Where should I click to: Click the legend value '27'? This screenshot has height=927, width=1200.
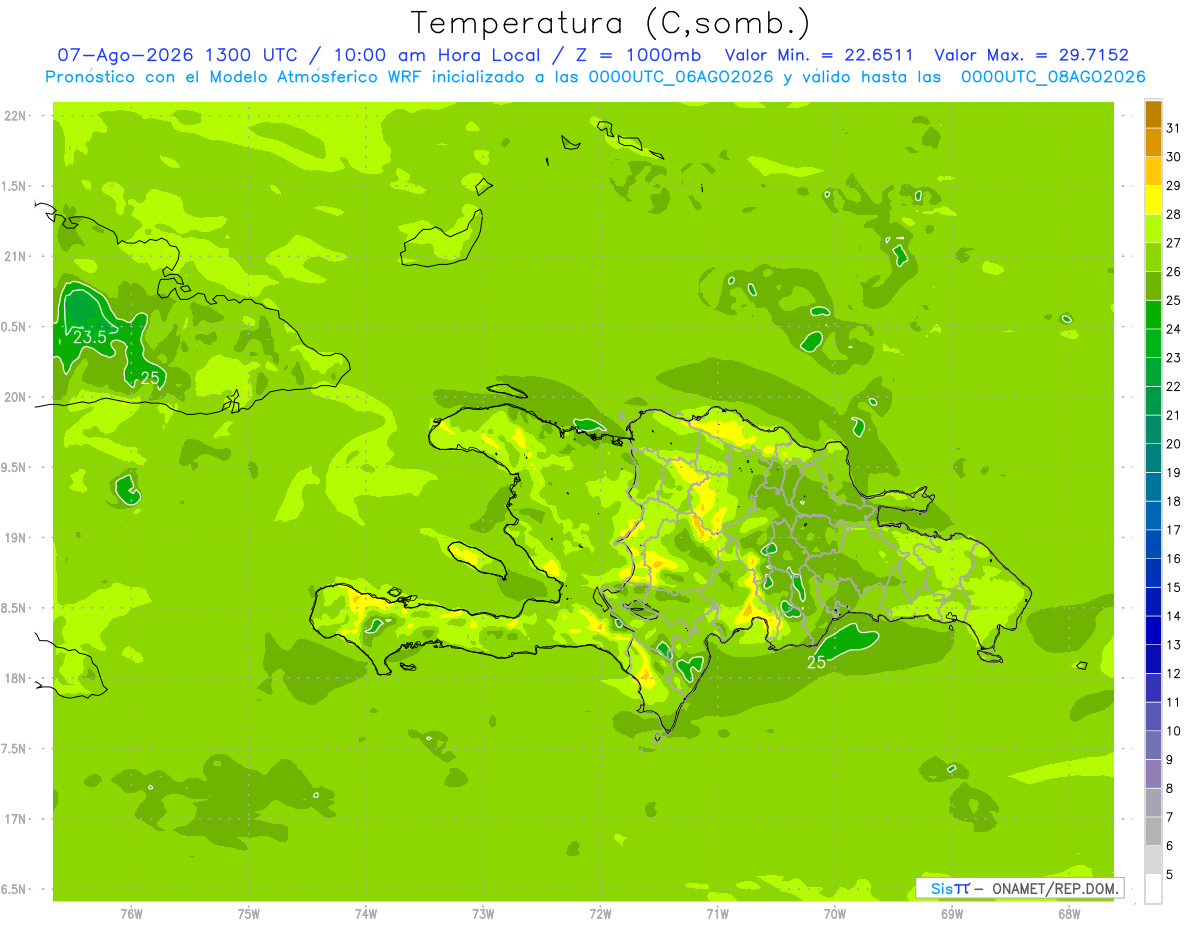[1174, 243]
